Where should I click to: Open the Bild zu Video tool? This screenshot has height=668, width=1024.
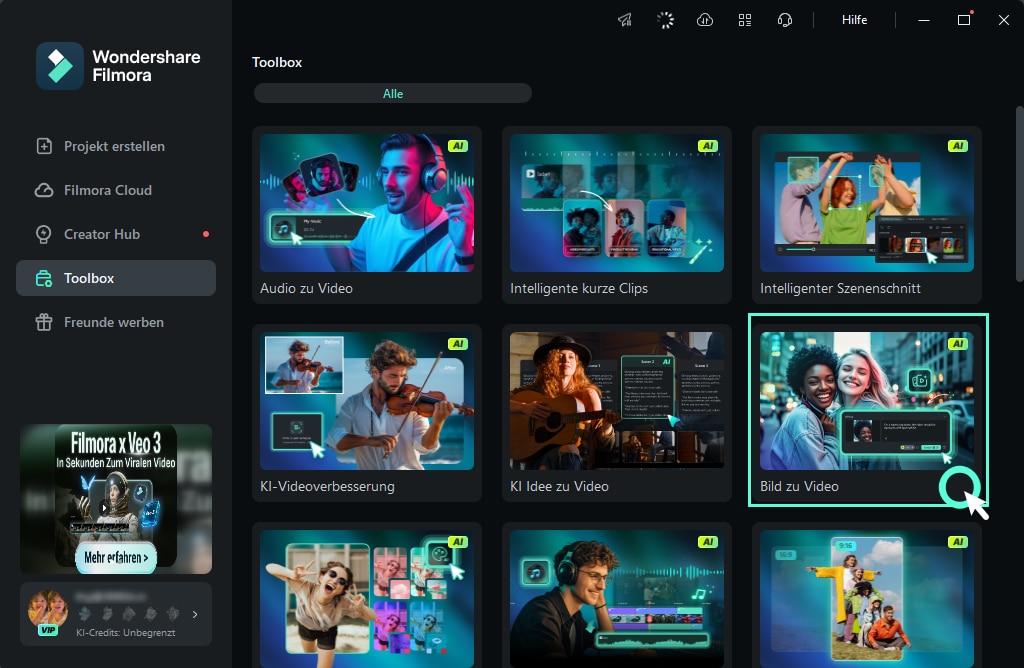coord(867,413)
